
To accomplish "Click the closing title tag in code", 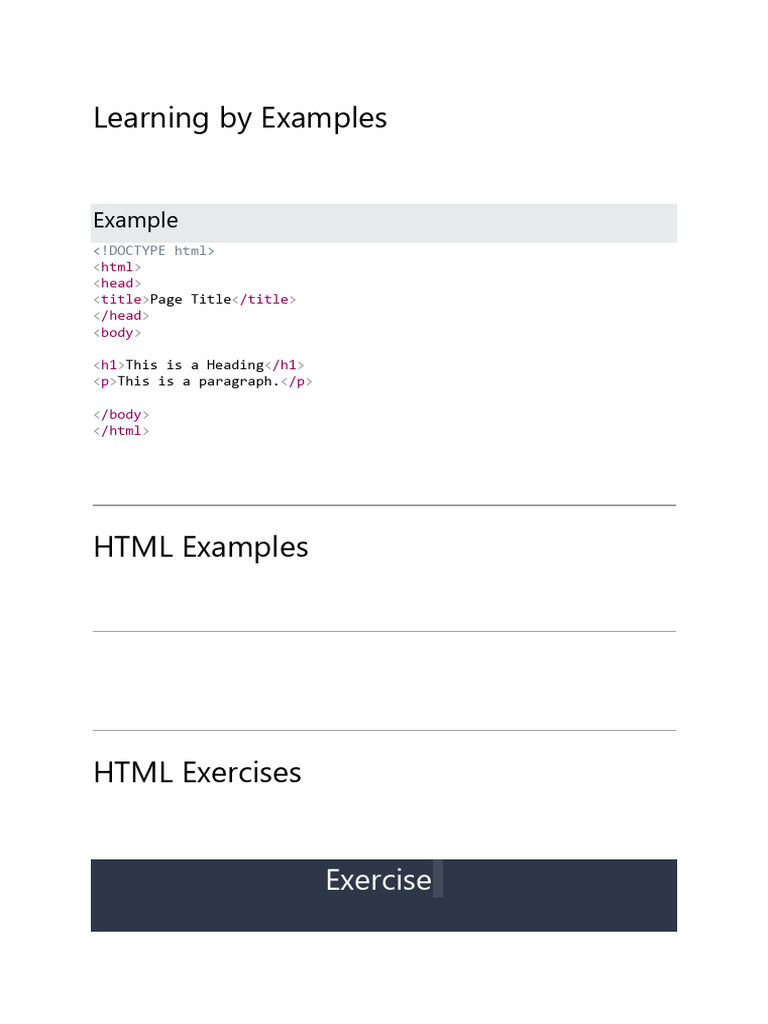I will (263, 299).
